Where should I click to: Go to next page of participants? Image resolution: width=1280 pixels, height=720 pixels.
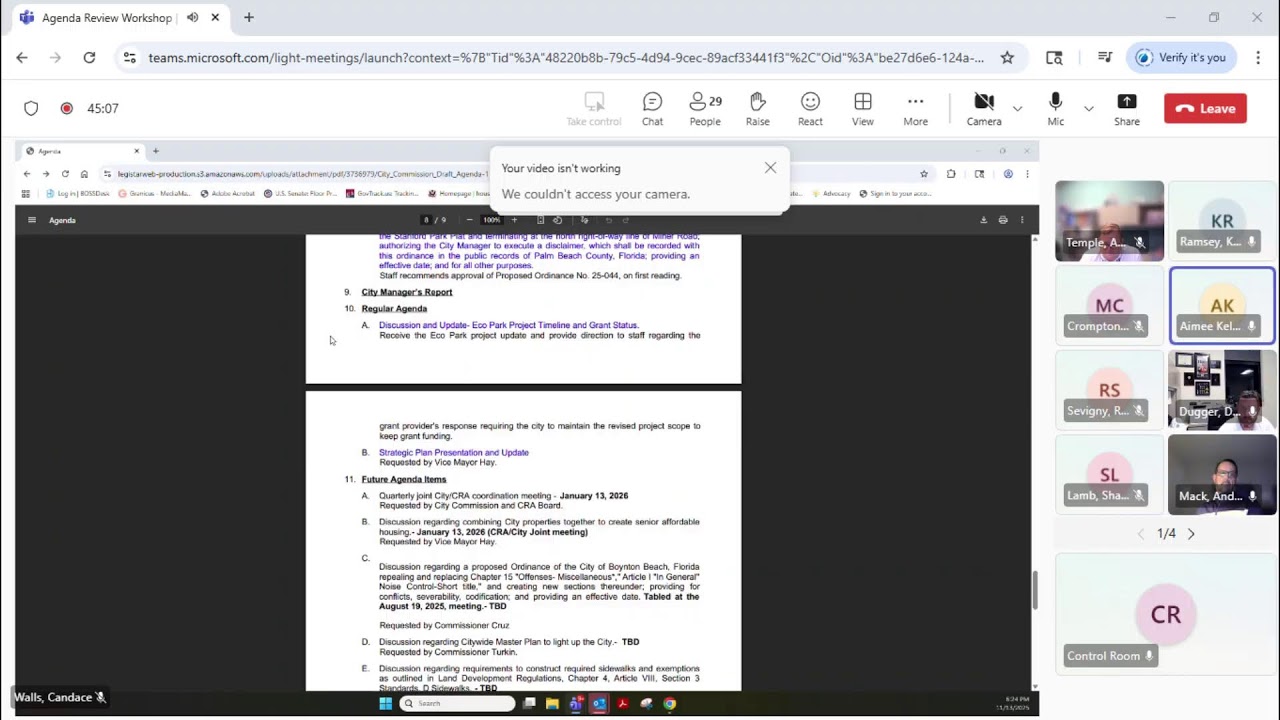(1191, 534)
